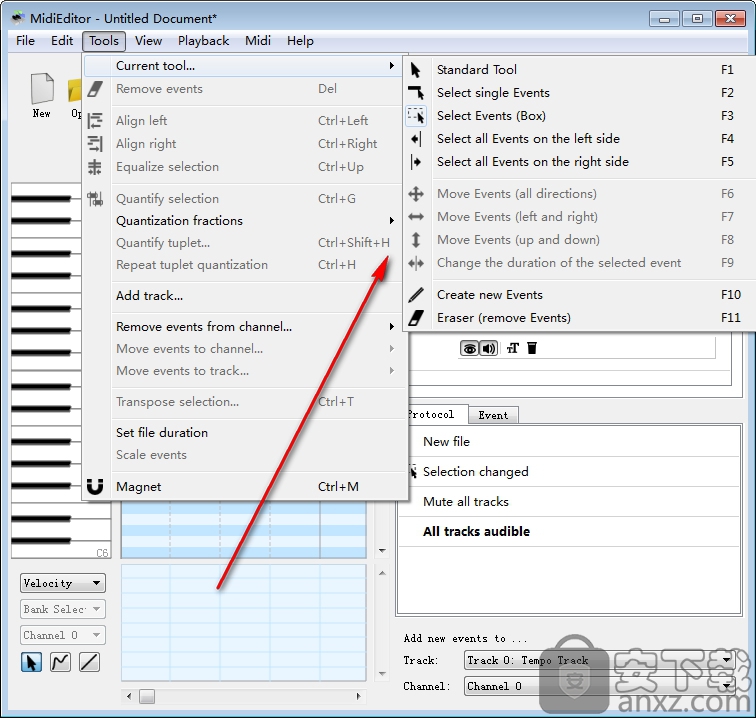Click the rename track text icon
The width and height of the screenshot is (756, 718).
coord(513,348)
